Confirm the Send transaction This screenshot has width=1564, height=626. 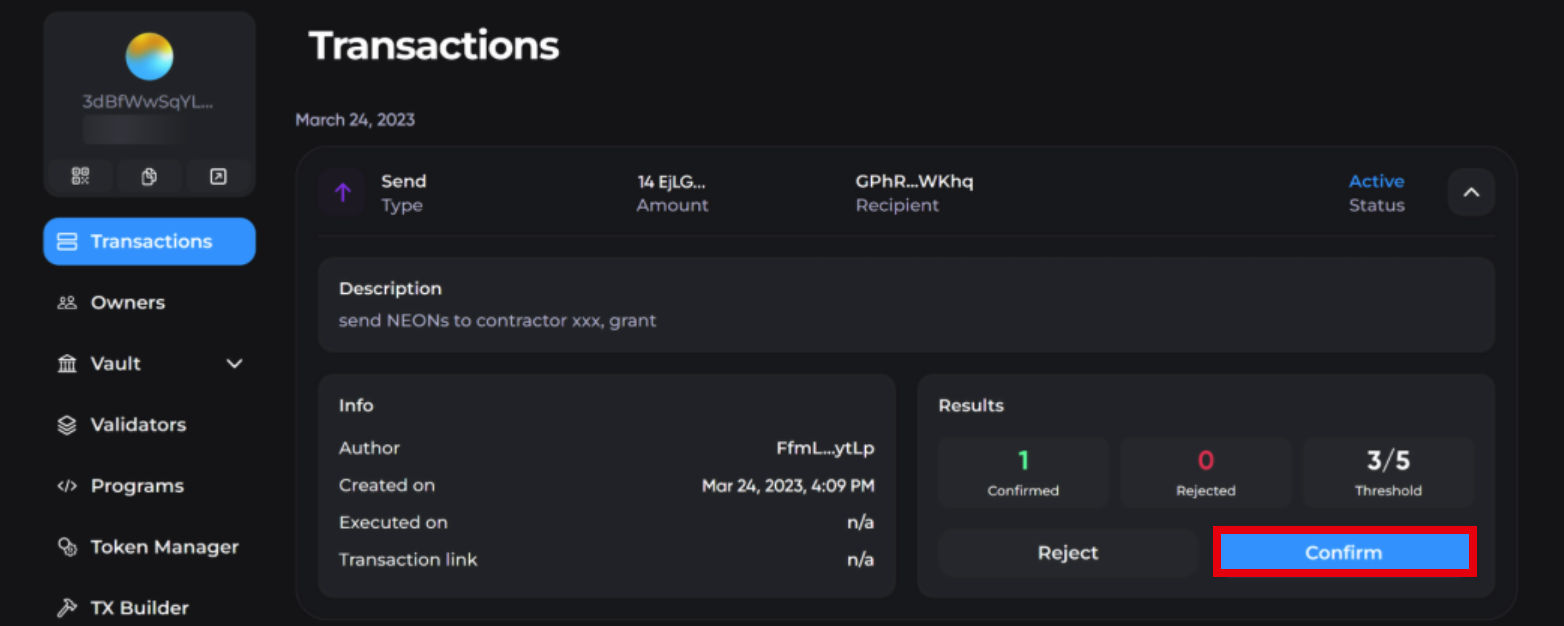point(1344,552)
